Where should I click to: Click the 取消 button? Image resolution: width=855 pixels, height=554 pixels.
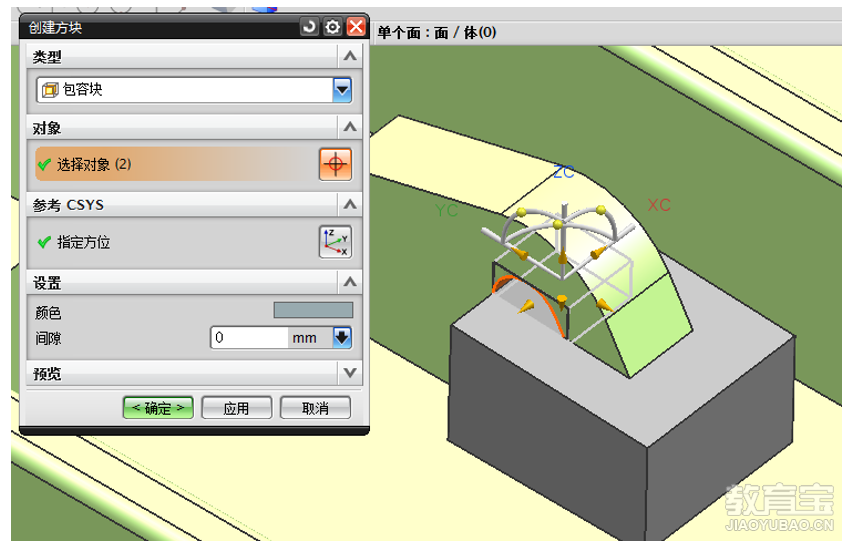coord(315,408)
